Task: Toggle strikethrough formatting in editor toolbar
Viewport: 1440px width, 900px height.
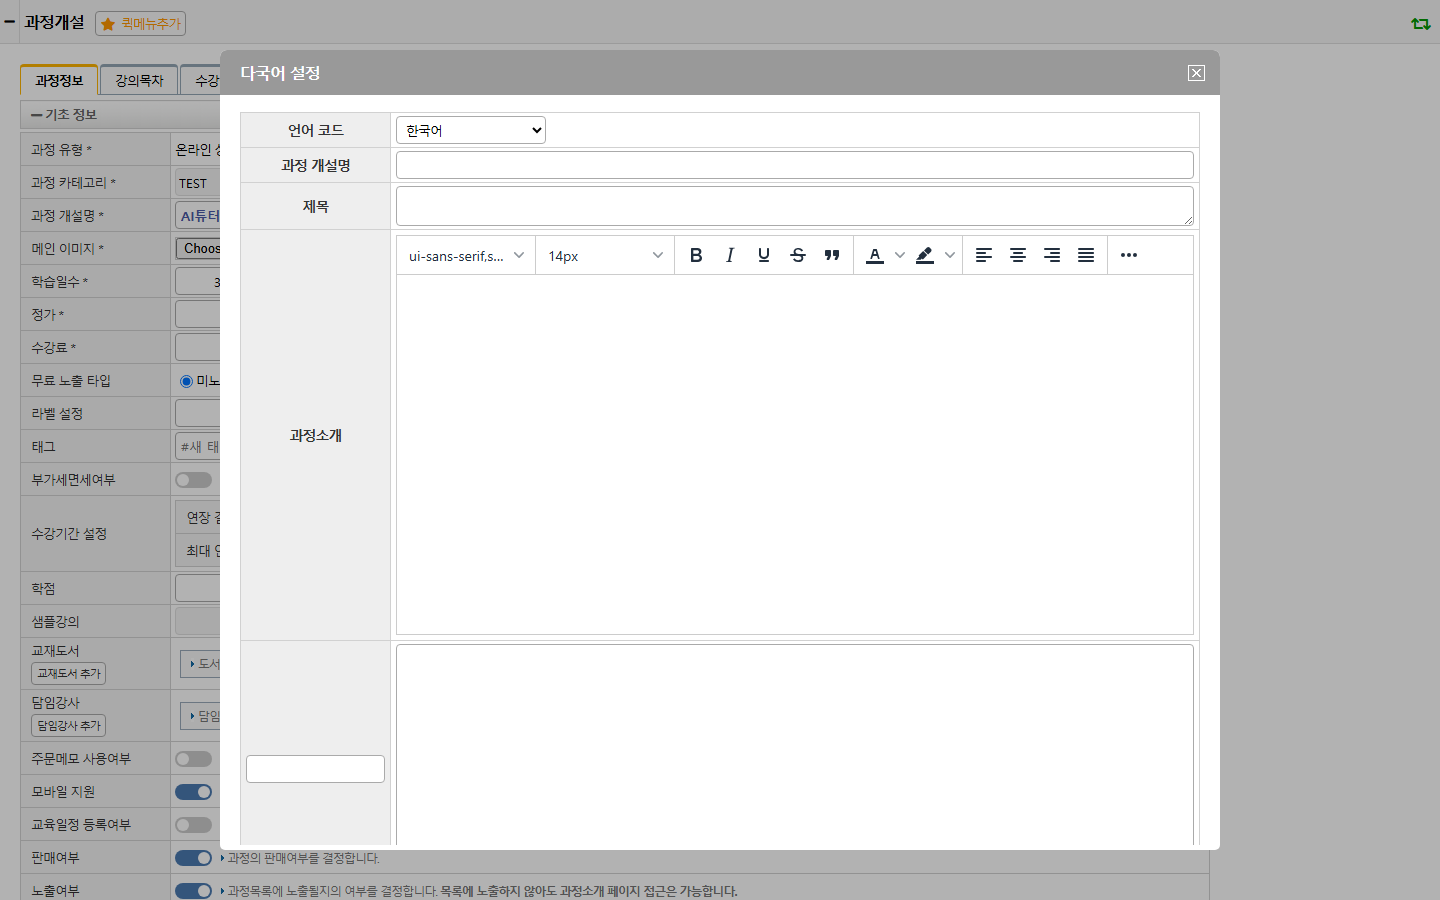Action: pos(798,255)
